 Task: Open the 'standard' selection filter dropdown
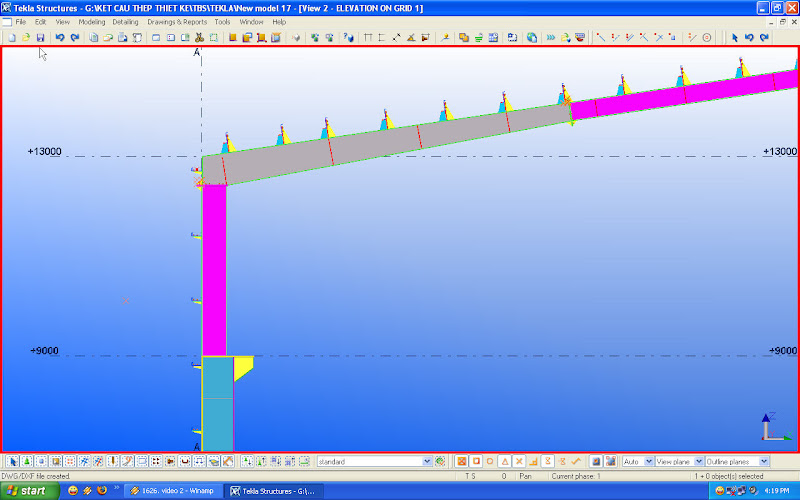[427, 461]
